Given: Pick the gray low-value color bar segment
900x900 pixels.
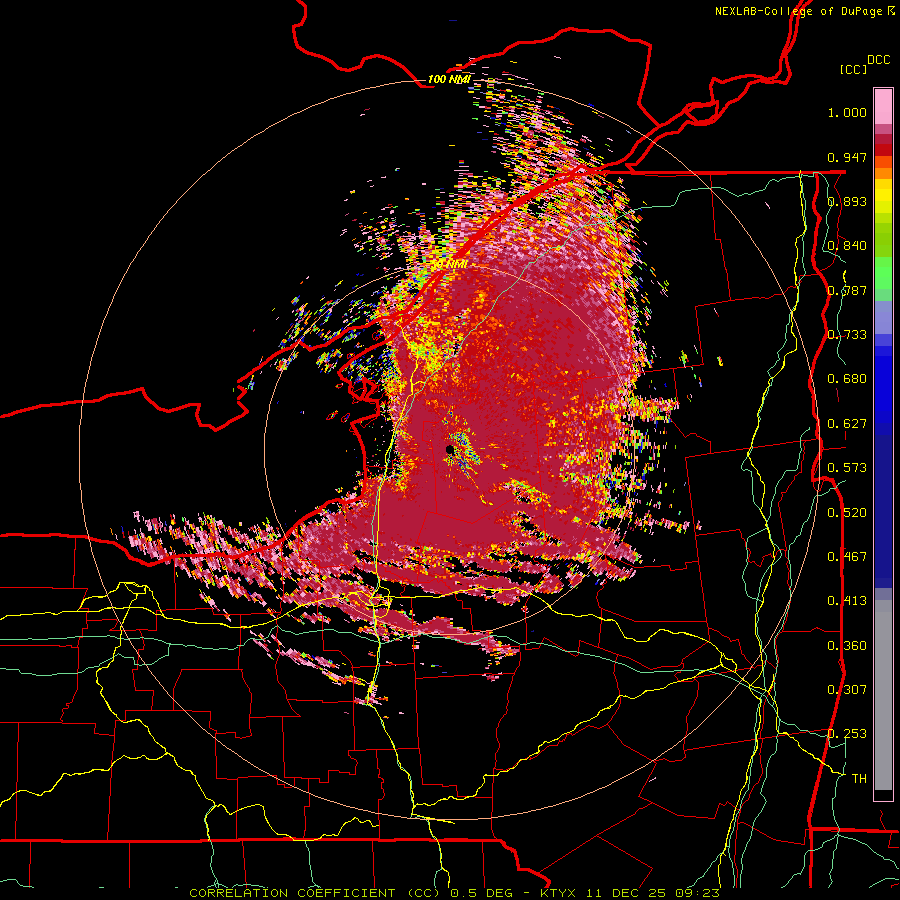Looking at the screenshot, I should pos(883,695).
